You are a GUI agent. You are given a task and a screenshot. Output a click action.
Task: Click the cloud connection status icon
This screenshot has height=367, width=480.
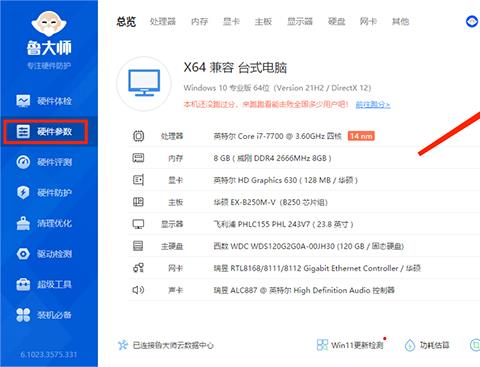(123, 345)
